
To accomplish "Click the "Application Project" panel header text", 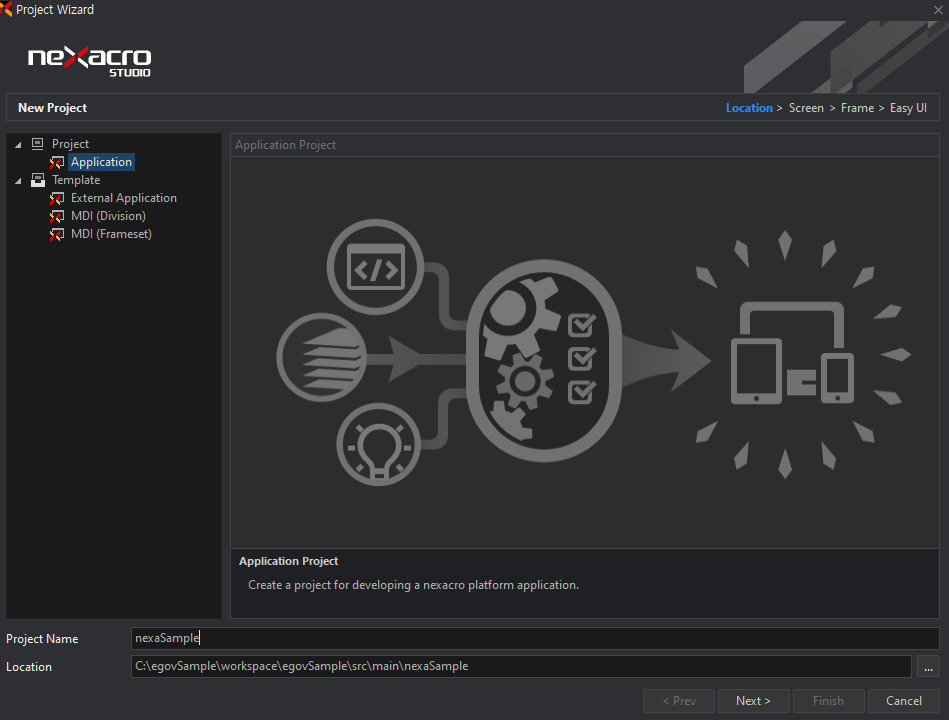I will (x=285, y=145).
